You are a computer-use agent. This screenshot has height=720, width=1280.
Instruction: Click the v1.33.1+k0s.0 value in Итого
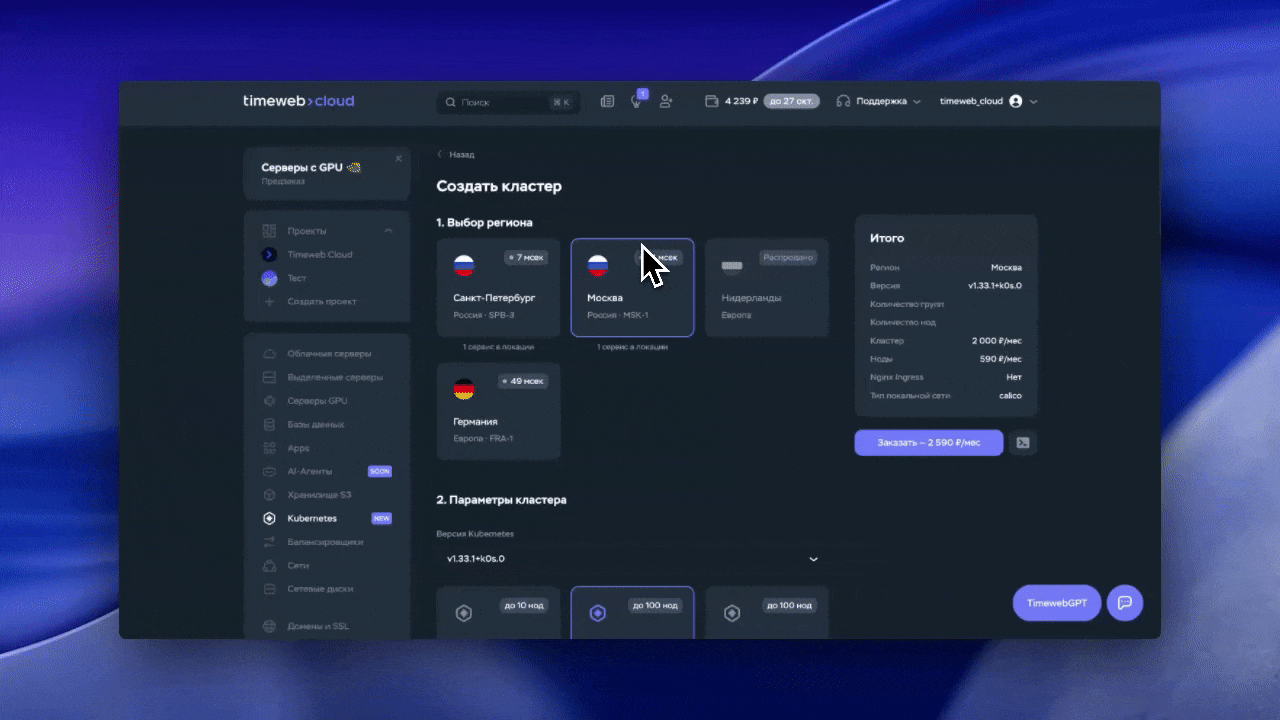(995, 286)
